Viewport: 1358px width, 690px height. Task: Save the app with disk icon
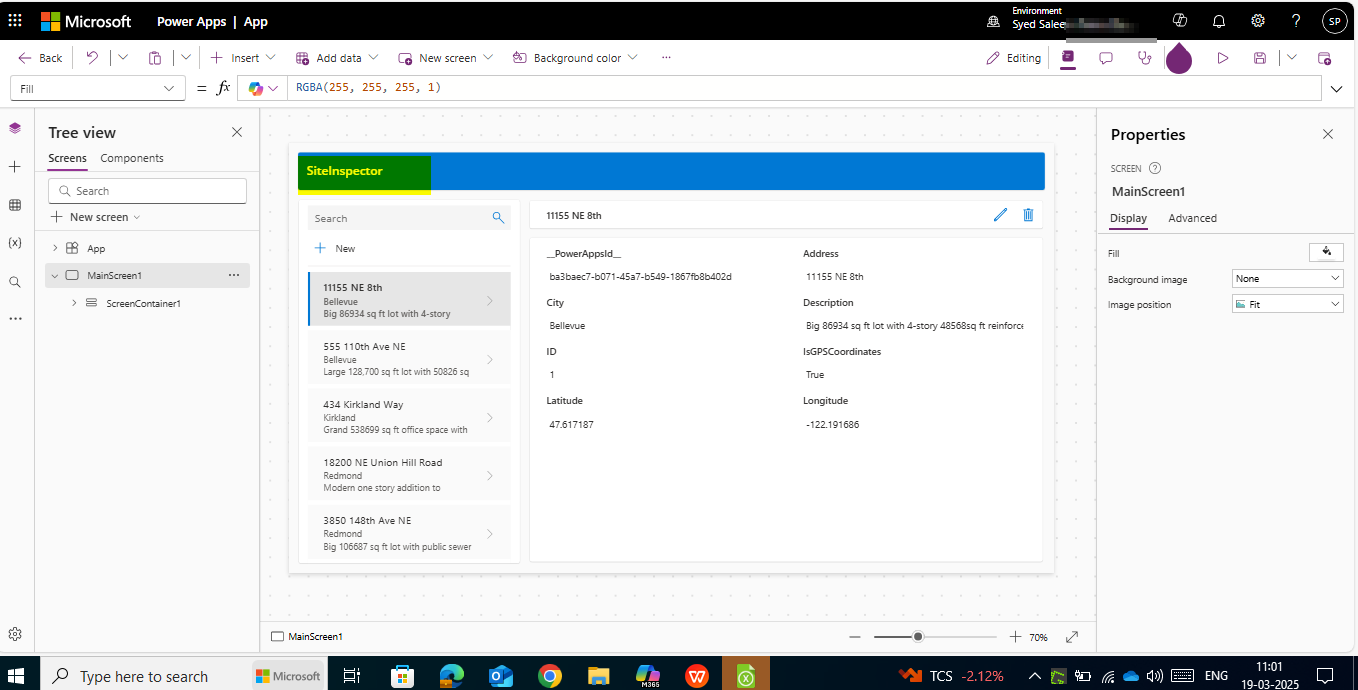(1260, 58)
